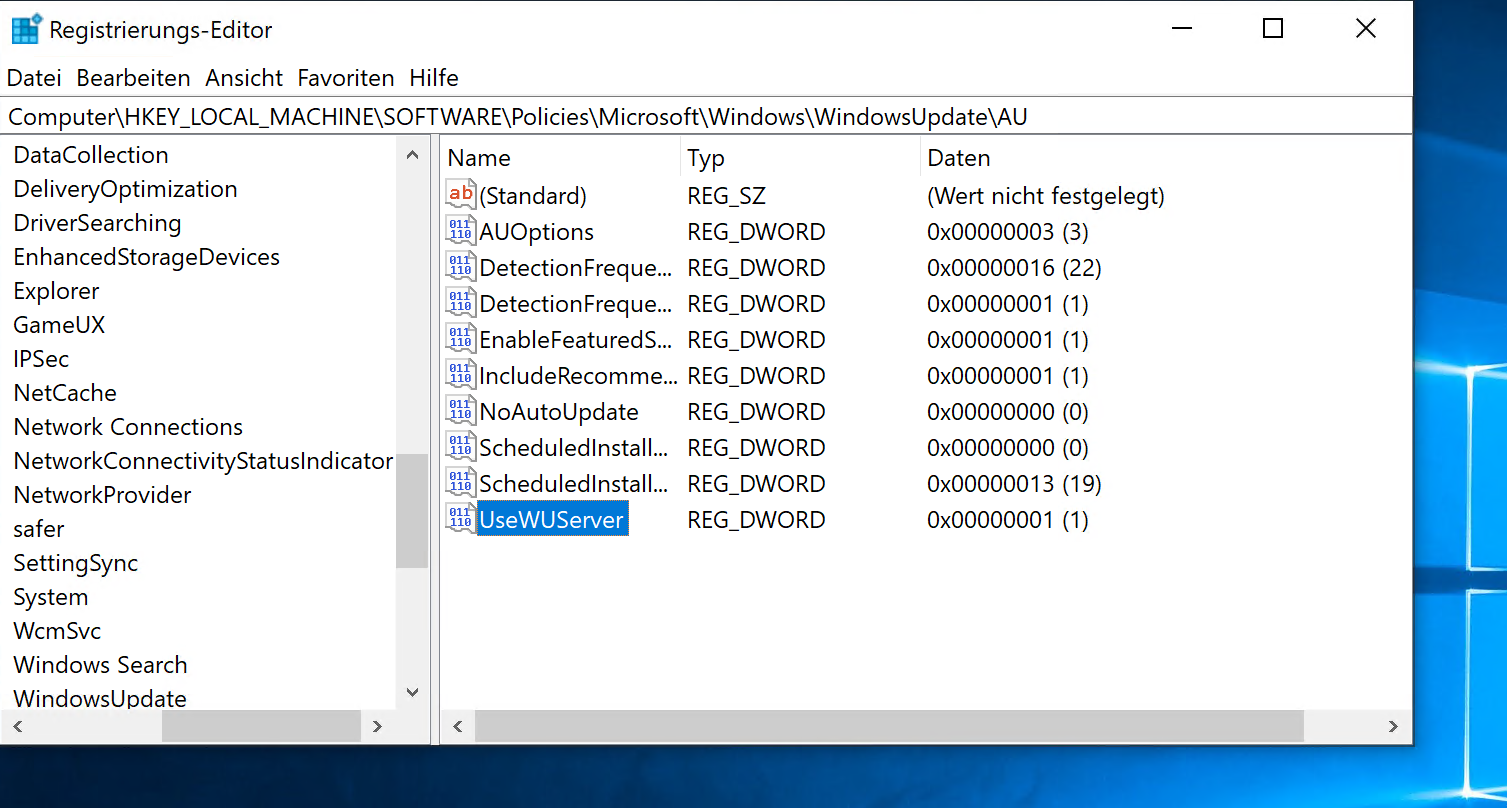Screen dimensions: 1507x808
Task: Click the AUOptions DWORD value icon
Action: coord(460,231)
